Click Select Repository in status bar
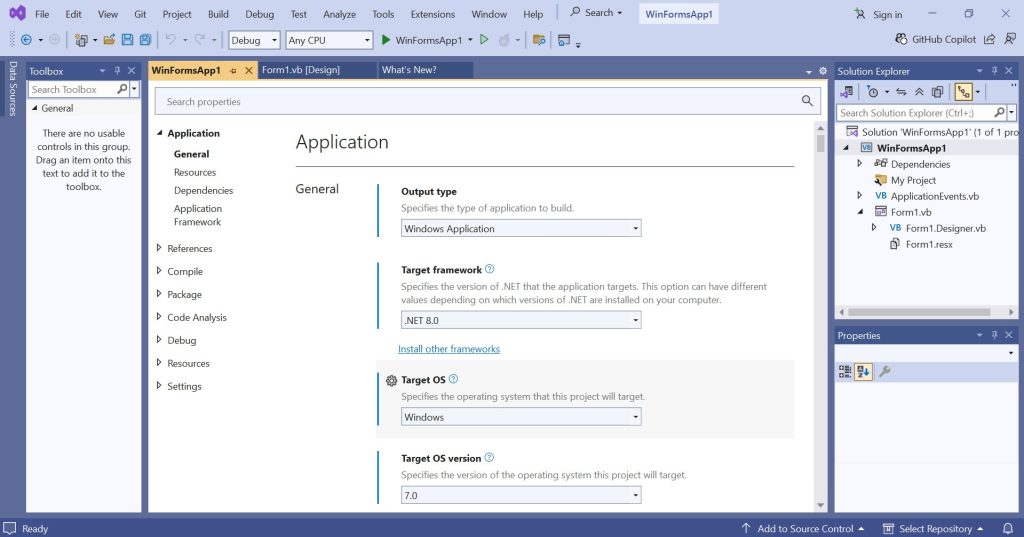Screen dimensions: 1024x537 click(x=933, y=528)
